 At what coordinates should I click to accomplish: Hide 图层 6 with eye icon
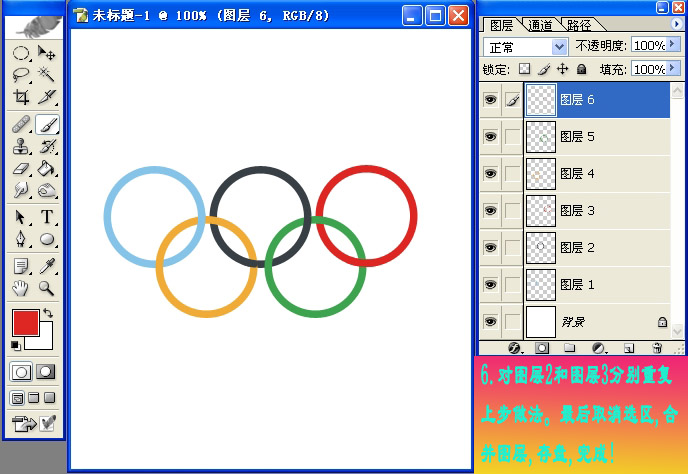491,100
